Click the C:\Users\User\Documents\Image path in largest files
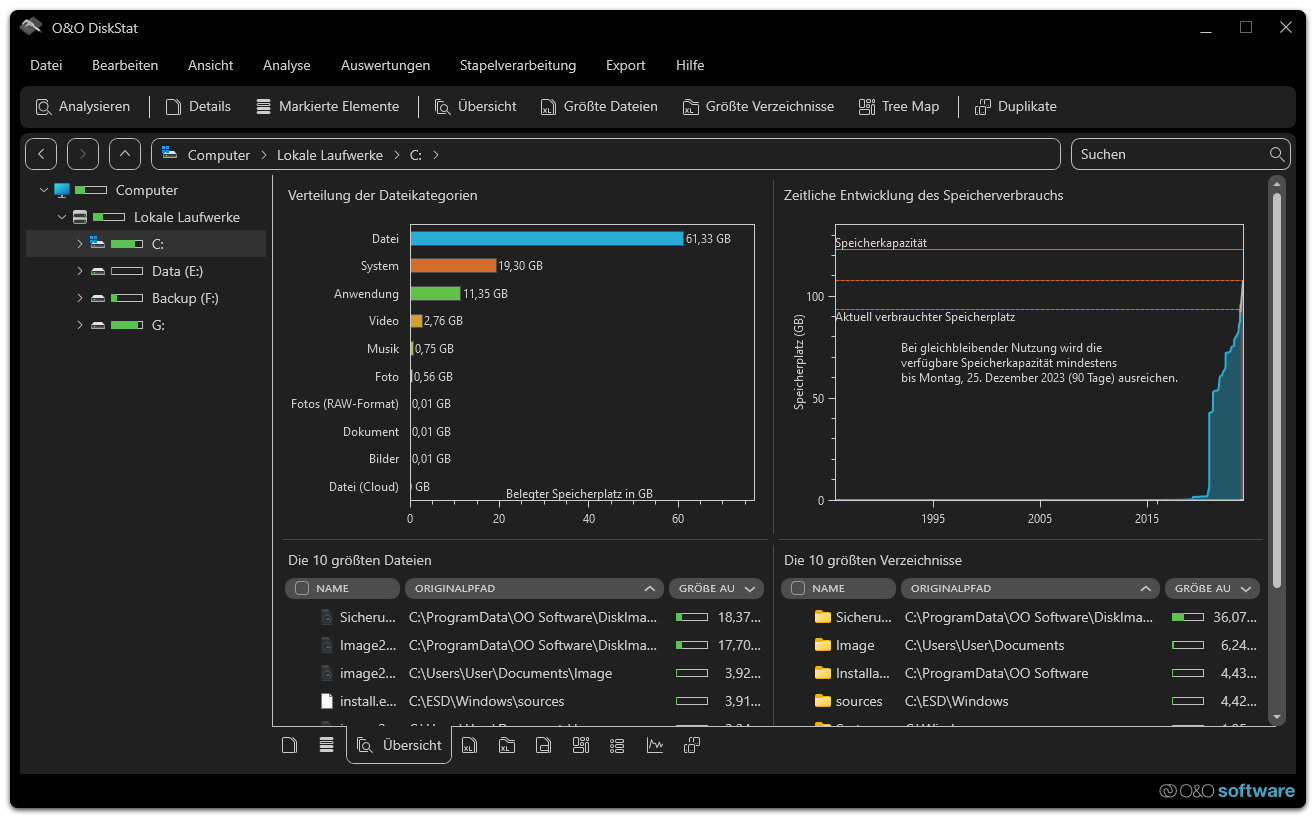1316x818 pixels. tap(511, 673)
